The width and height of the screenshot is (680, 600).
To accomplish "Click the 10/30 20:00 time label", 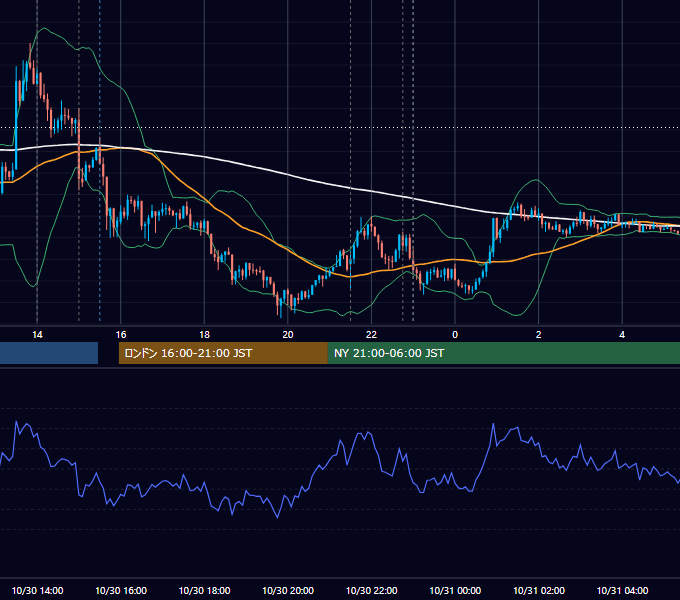I will point(288,590).
